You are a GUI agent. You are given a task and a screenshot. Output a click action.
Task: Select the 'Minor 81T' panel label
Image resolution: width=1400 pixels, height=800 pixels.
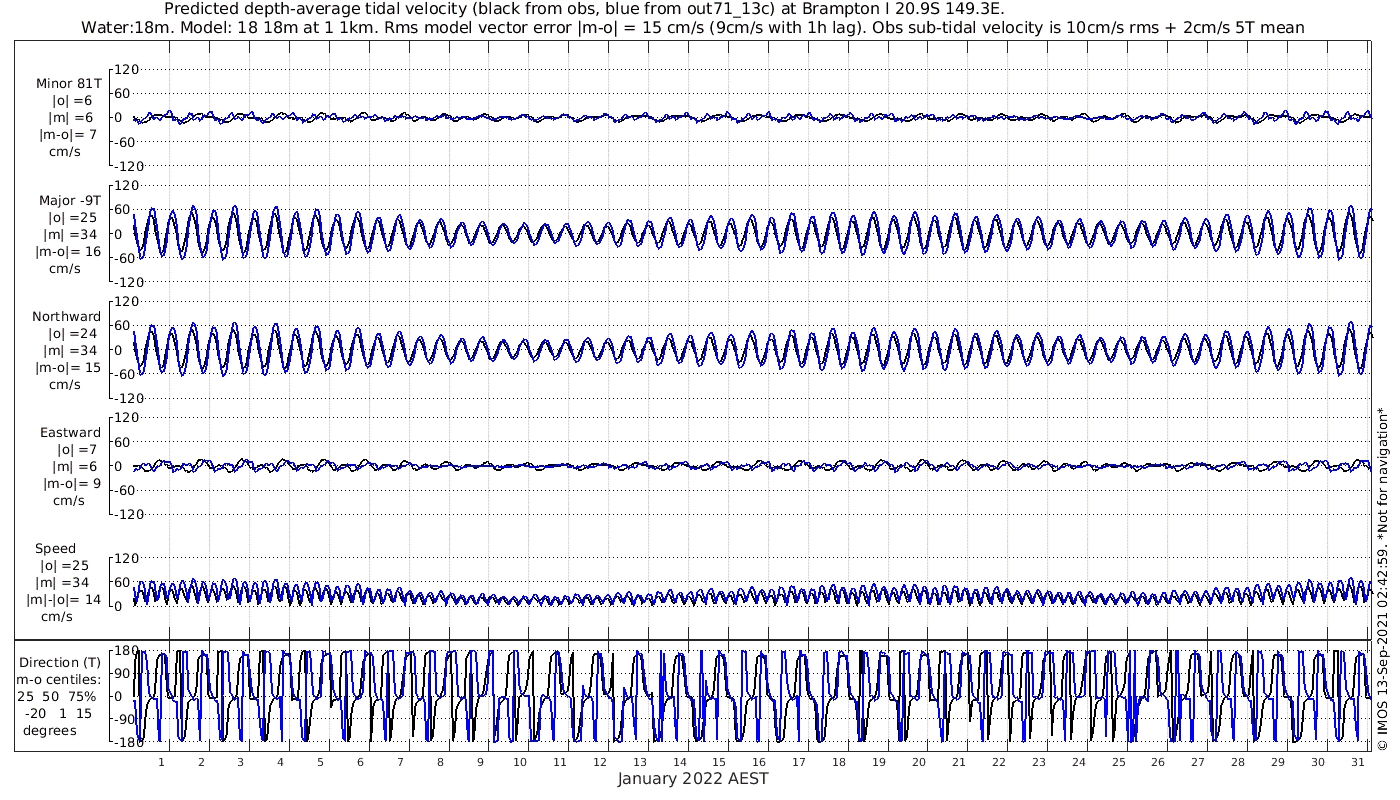68,84
